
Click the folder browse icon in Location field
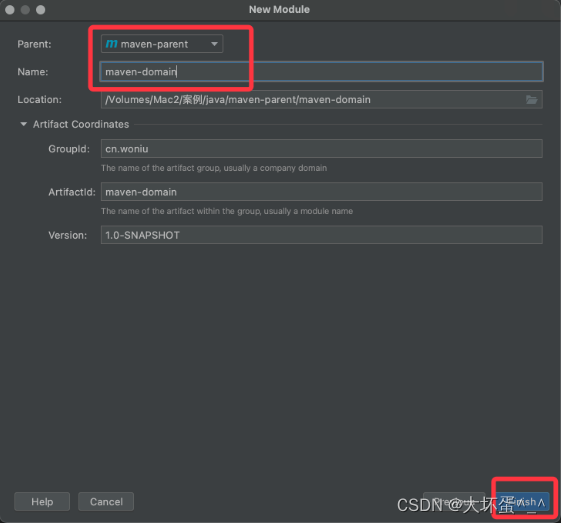pyautogui.click(x=531, y=100)
